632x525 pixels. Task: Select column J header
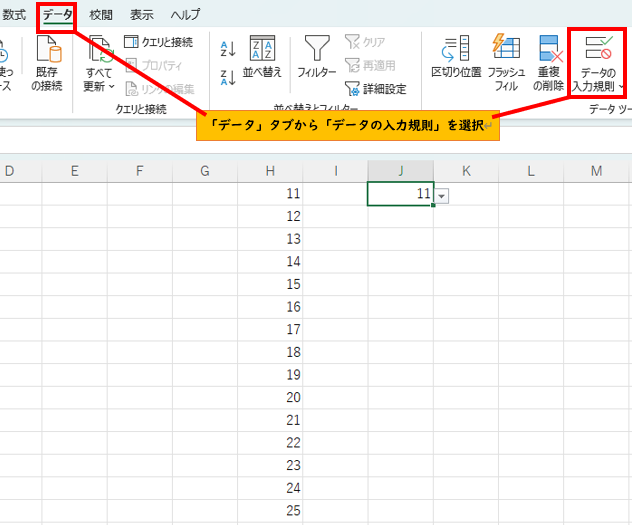click(x=401, y=171)
